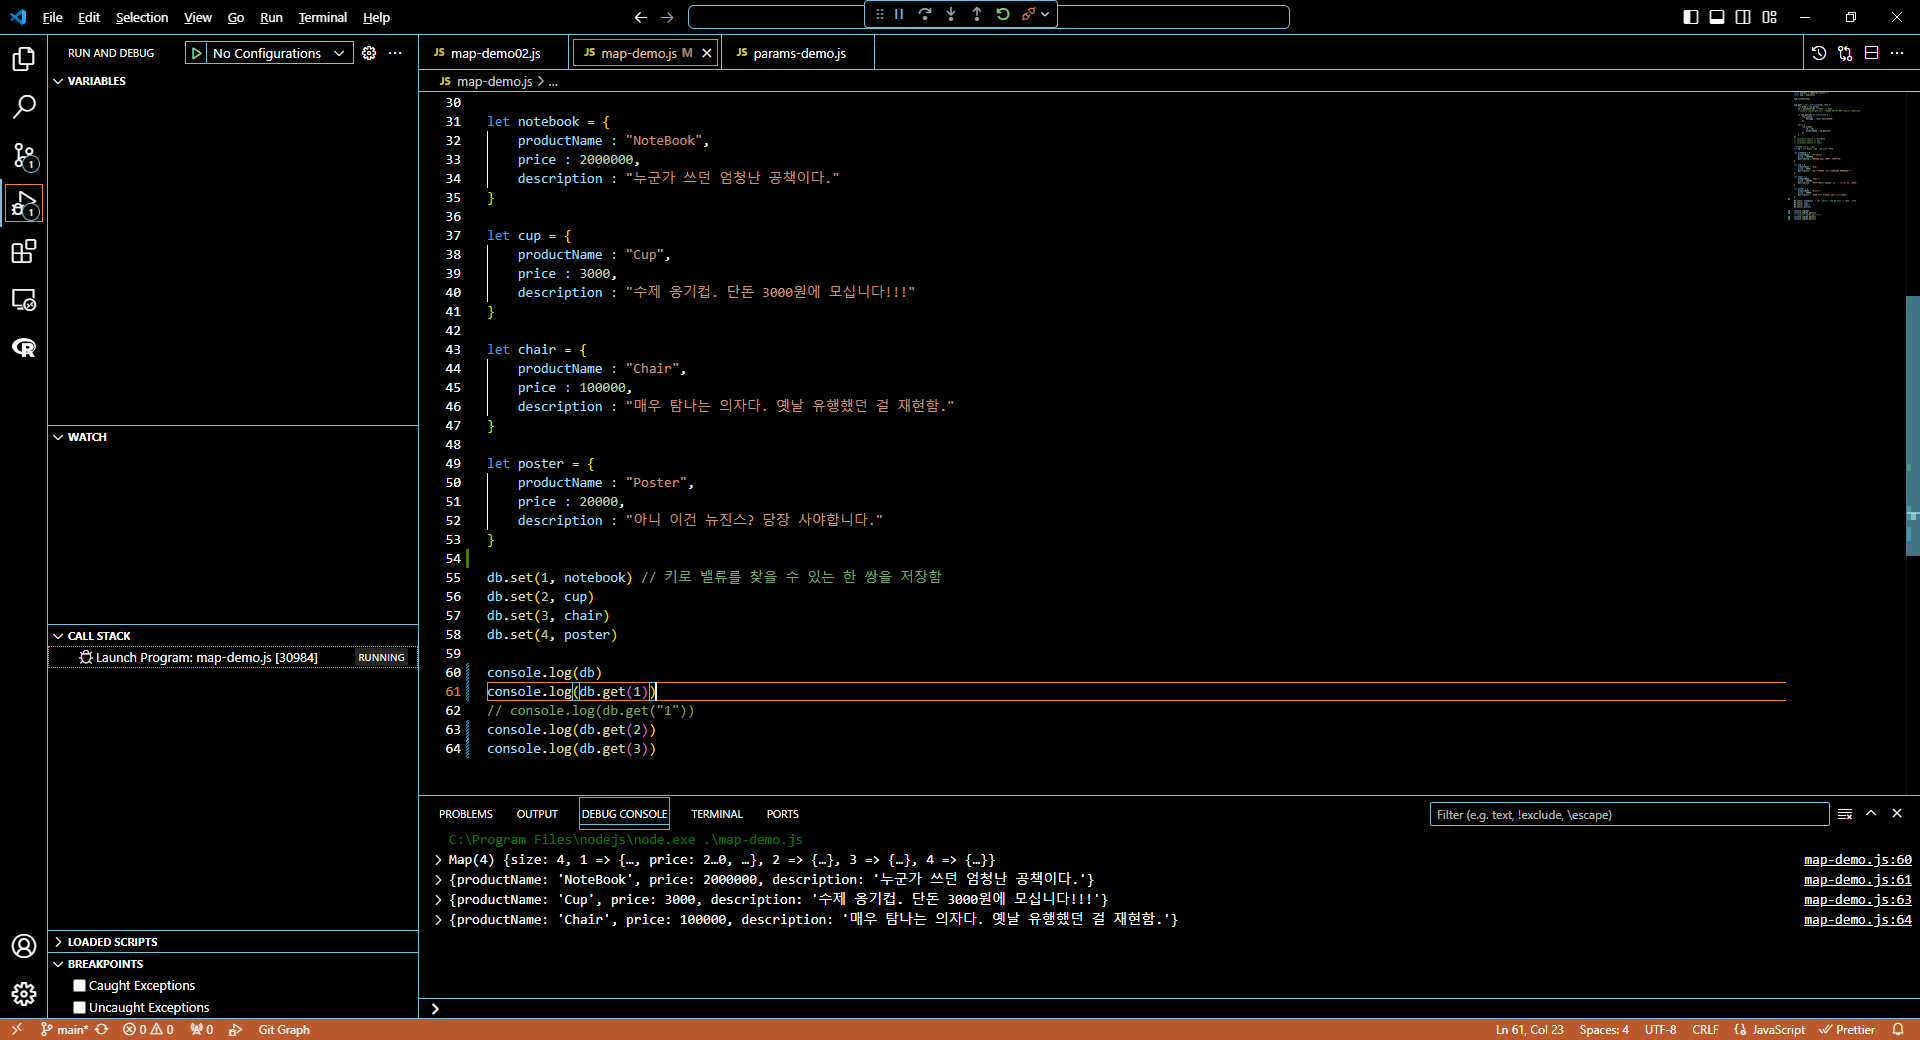Expand the Map(4) console output row

tap(438, 860)
